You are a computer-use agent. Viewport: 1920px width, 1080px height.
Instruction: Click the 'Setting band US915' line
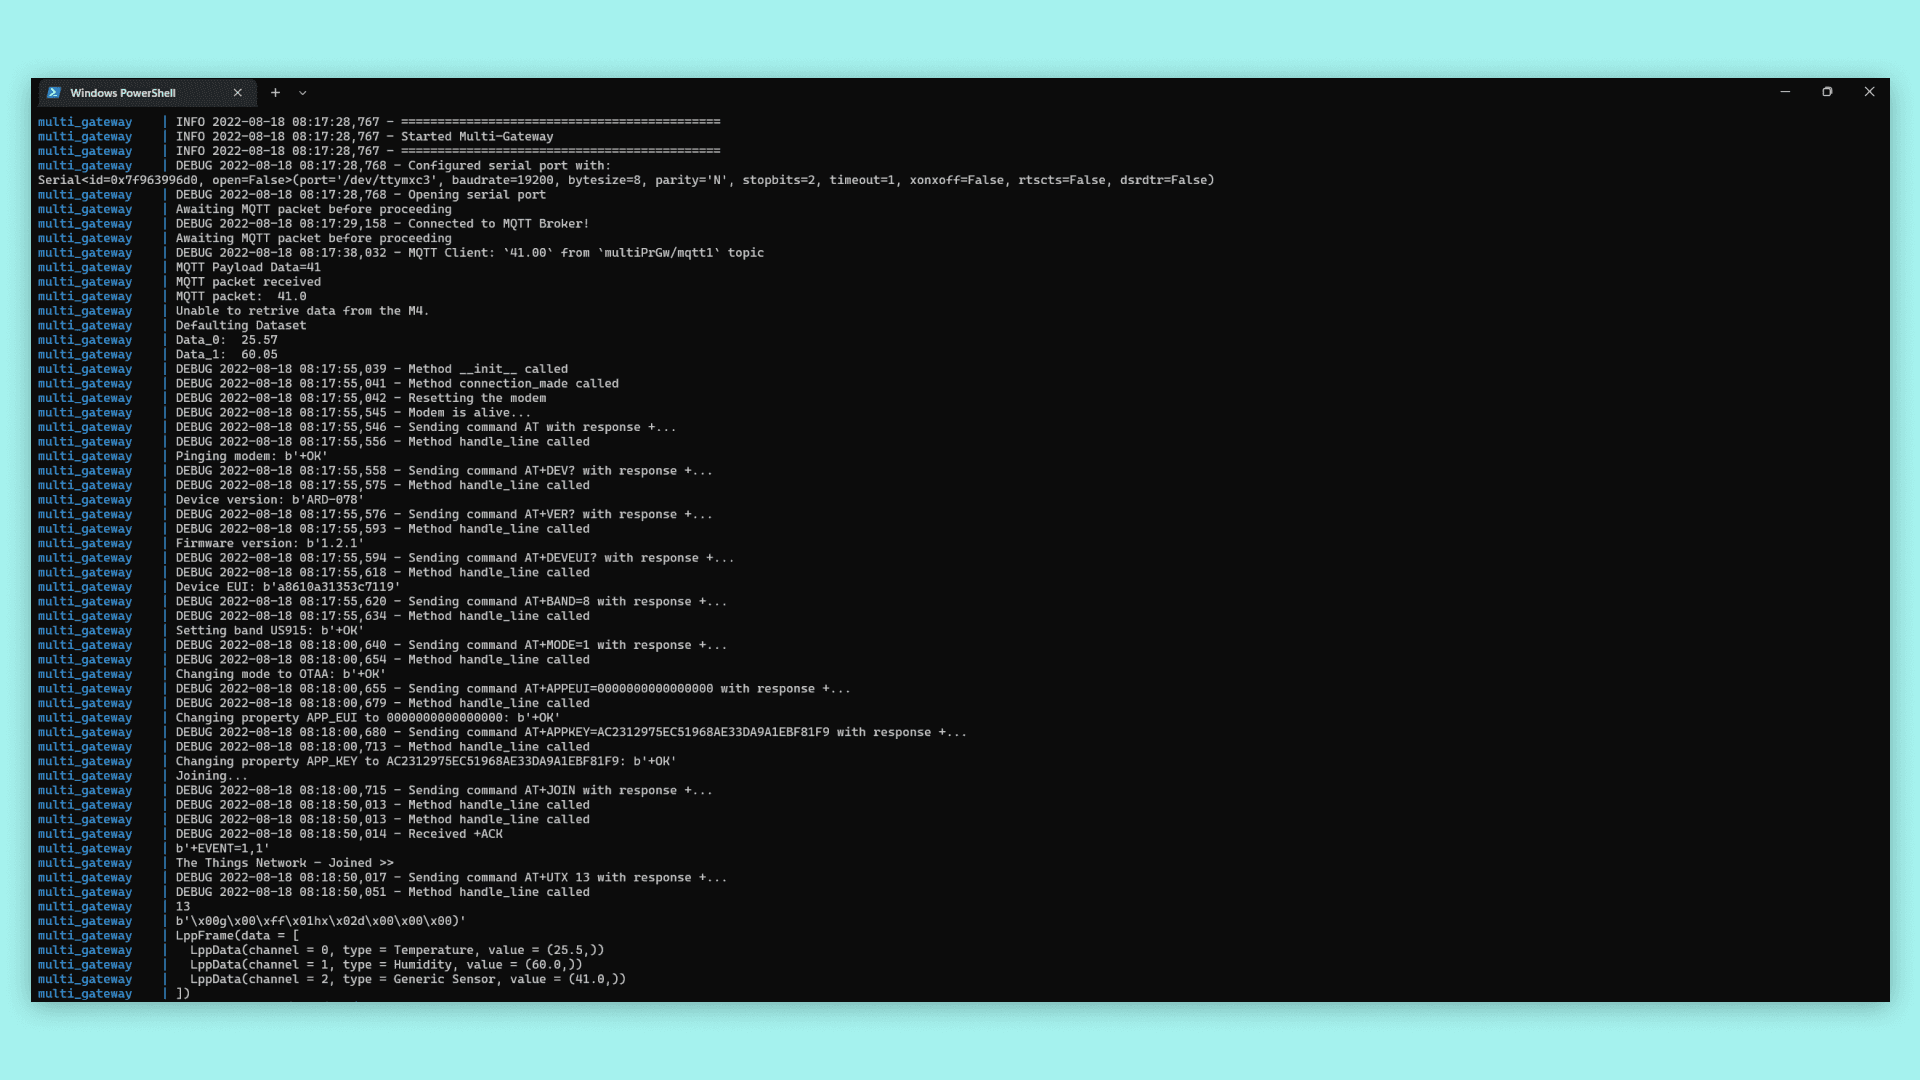click(x=269, y=631)
